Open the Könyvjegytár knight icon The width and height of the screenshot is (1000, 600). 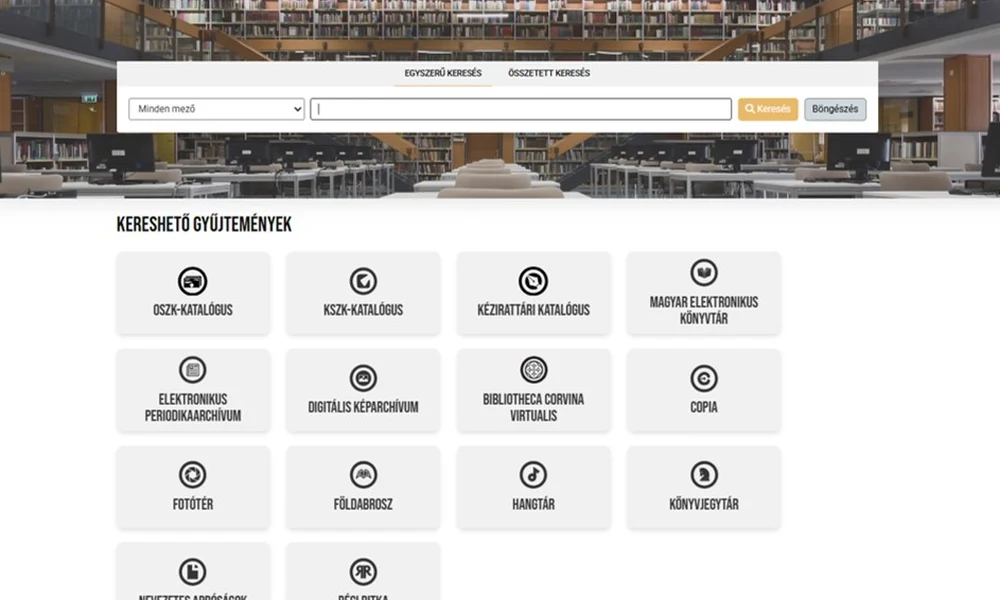pos(703,475)
